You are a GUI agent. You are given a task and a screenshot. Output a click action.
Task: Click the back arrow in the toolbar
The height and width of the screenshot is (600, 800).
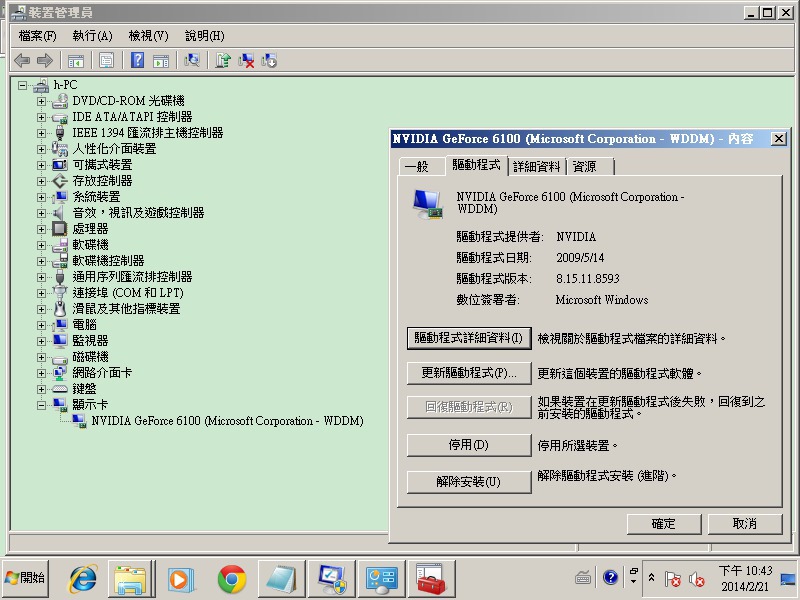tap(22, 60)
